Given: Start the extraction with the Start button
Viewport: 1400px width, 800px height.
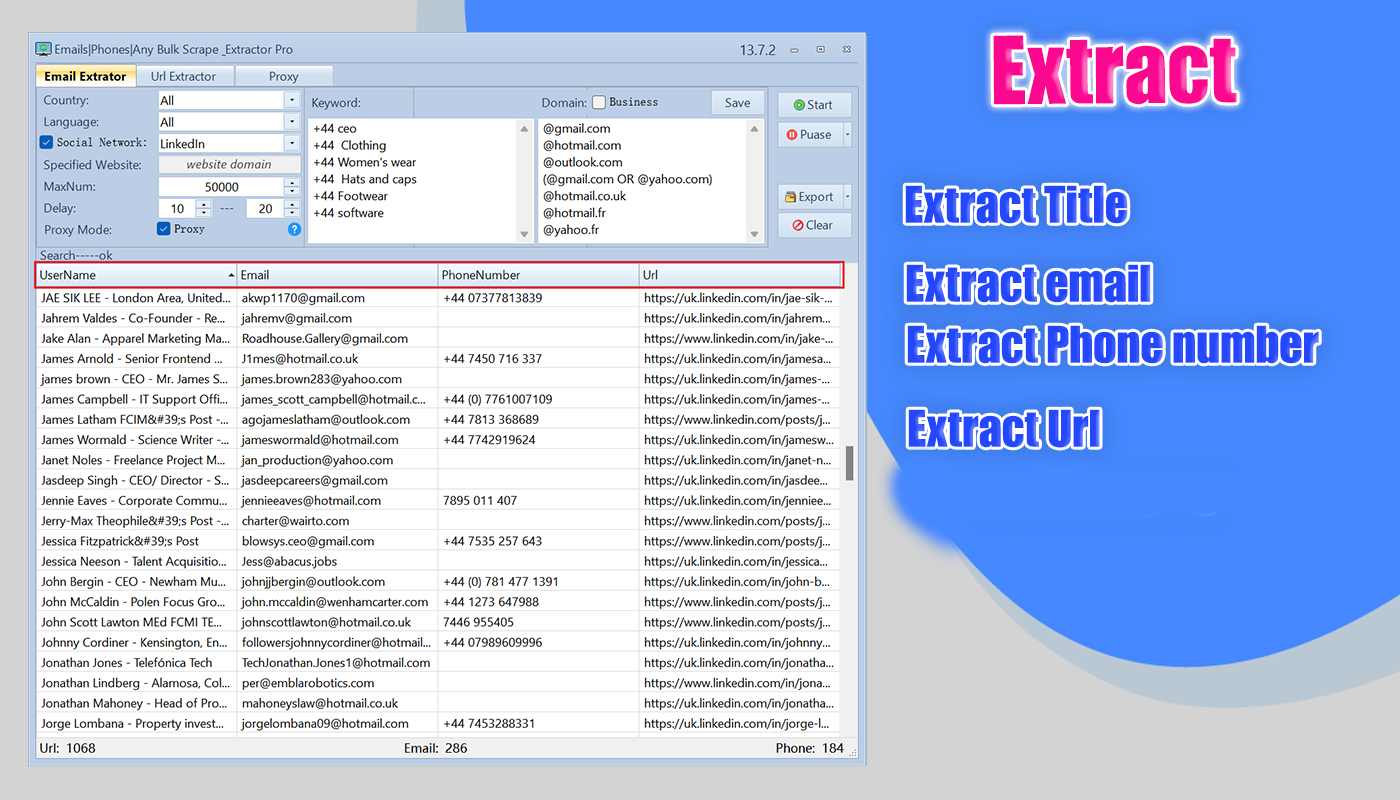Looking at the screenshot, I should pyautogui.click(x=815, y=105).
